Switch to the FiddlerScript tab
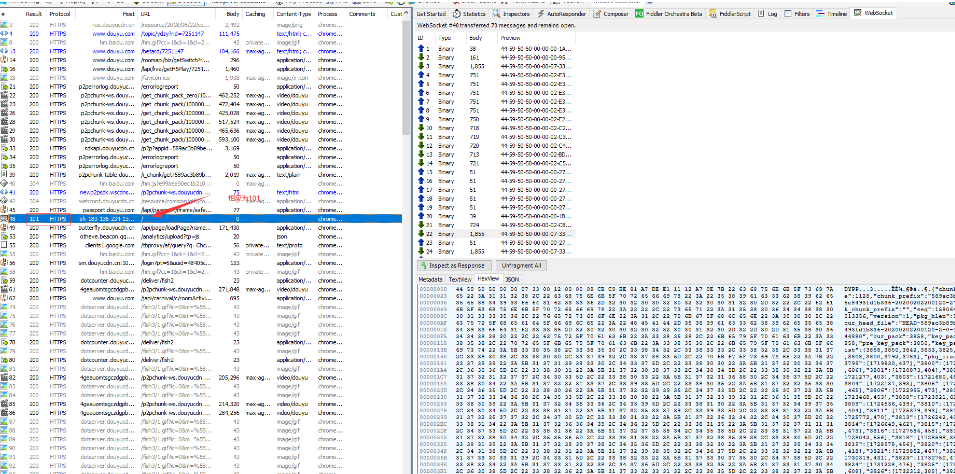Screen dimensions: 955x474 point(730,13)
